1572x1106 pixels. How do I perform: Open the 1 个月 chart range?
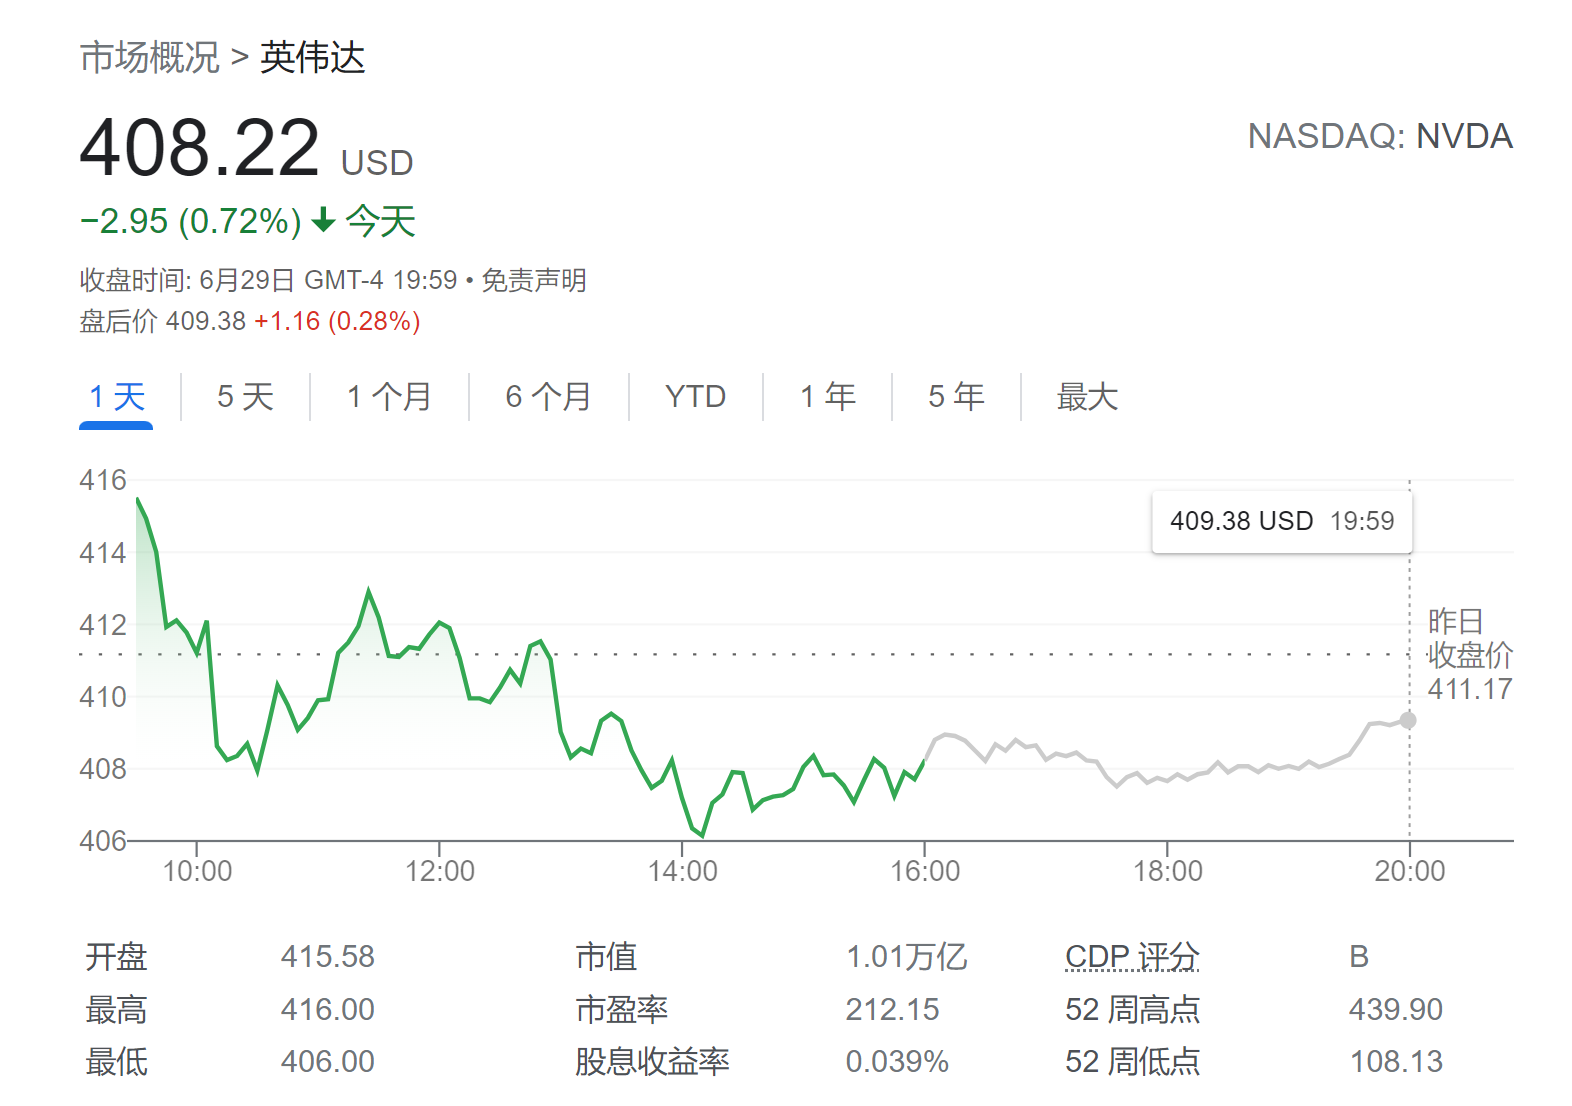point(389,397)
